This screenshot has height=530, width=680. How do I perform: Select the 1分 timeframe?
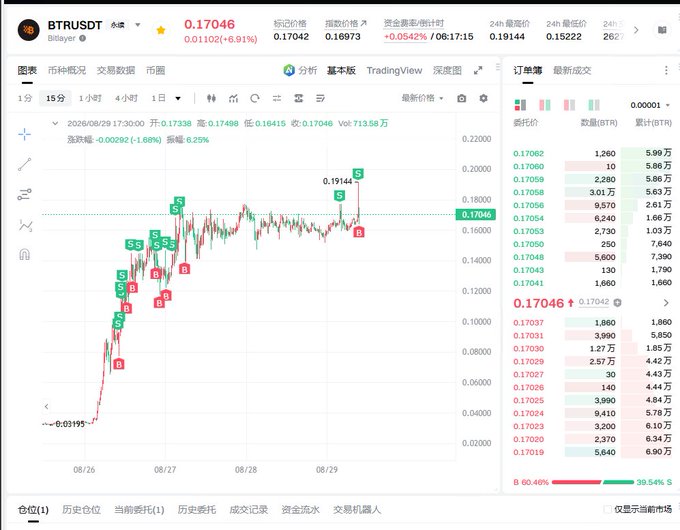(25, 98)
